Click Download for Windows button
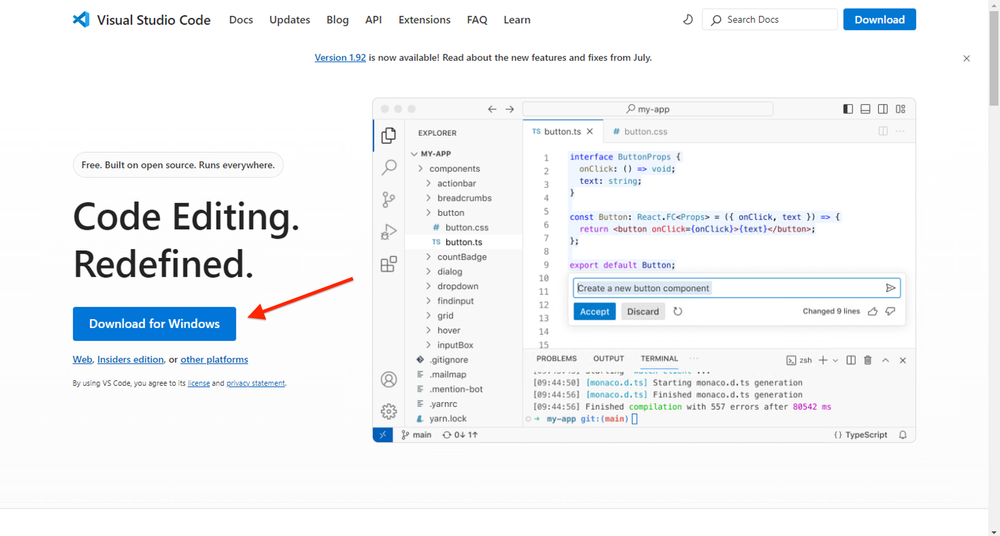The height and width of the screenshot is (536, 1000). (x=154, y=324)
